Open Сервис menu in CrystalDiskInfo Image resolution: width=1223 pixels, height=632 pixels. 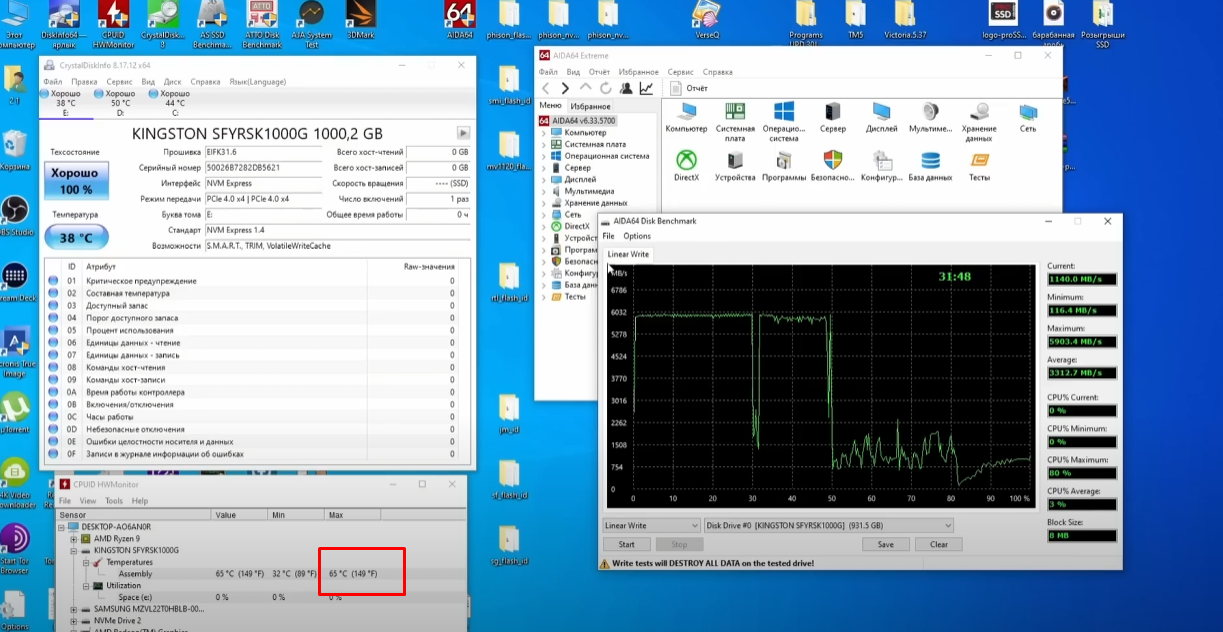[x=119, y=82]
